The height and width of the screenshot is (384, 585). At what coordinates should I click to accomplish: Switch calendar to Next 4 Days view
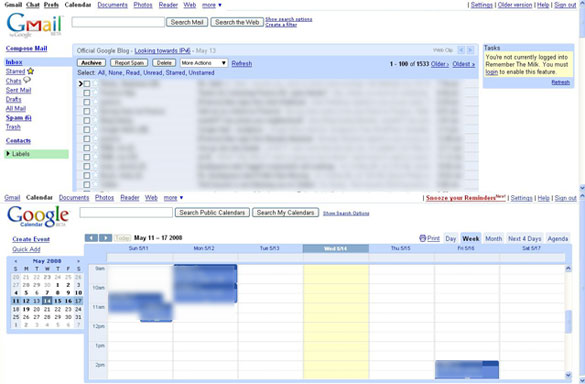tap(525, 238)
